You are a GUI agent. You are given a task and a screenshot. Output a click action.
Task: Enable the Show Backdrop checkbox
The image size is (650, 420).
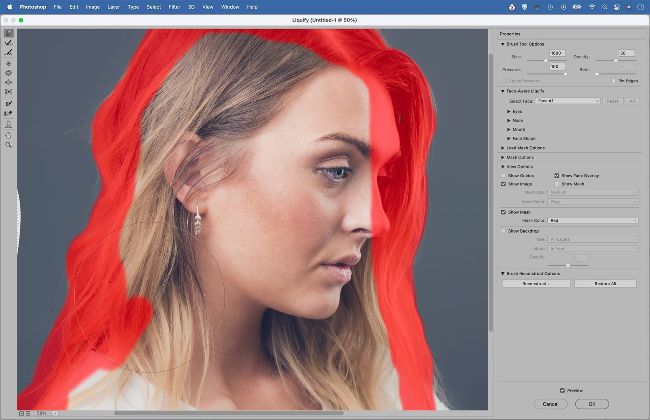point(504,231)
